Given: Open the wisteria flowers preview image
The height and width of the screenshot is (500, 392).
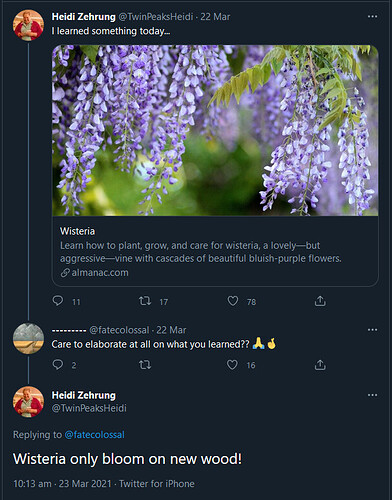Looking at the screenshot, I should pos(215,130).
